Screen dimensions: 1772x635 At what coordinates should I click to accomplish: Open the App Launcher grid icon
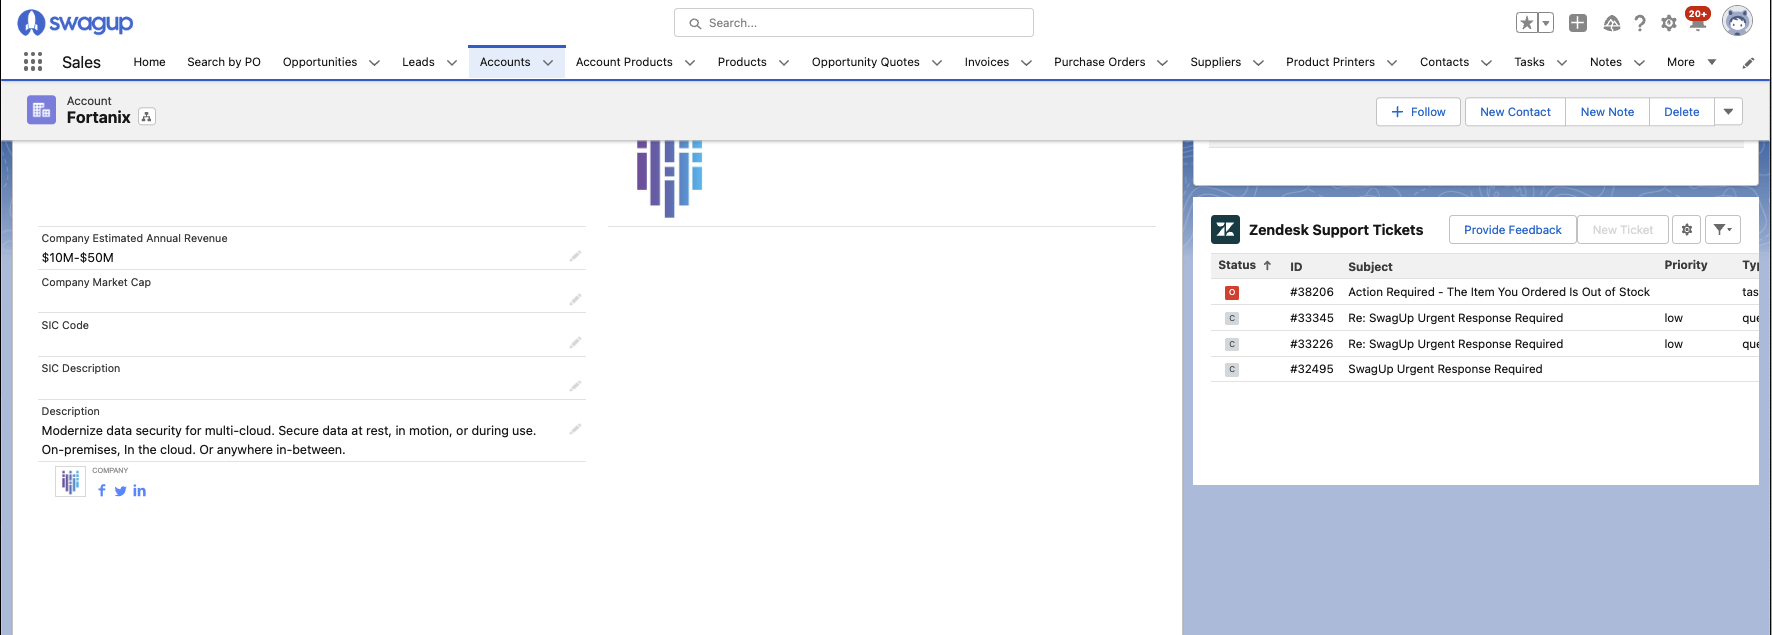(33, 62)
